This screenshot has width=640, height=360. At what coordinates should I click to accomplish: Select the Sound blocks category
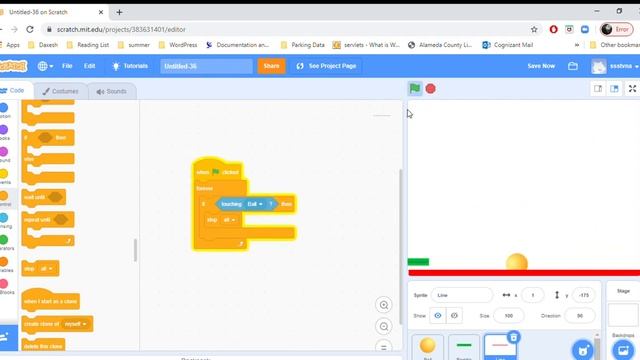pos(5,155)
